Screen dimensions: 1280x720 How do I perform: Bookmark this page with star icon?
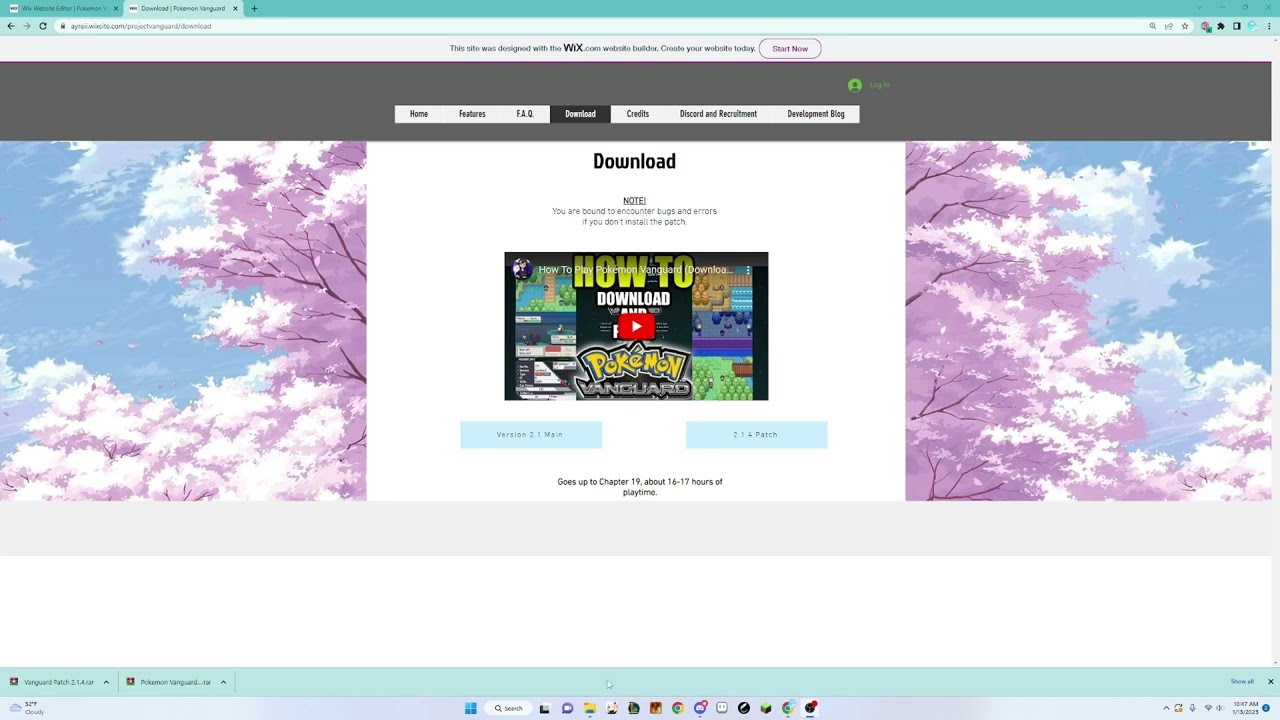click(x=1185, y=26)
